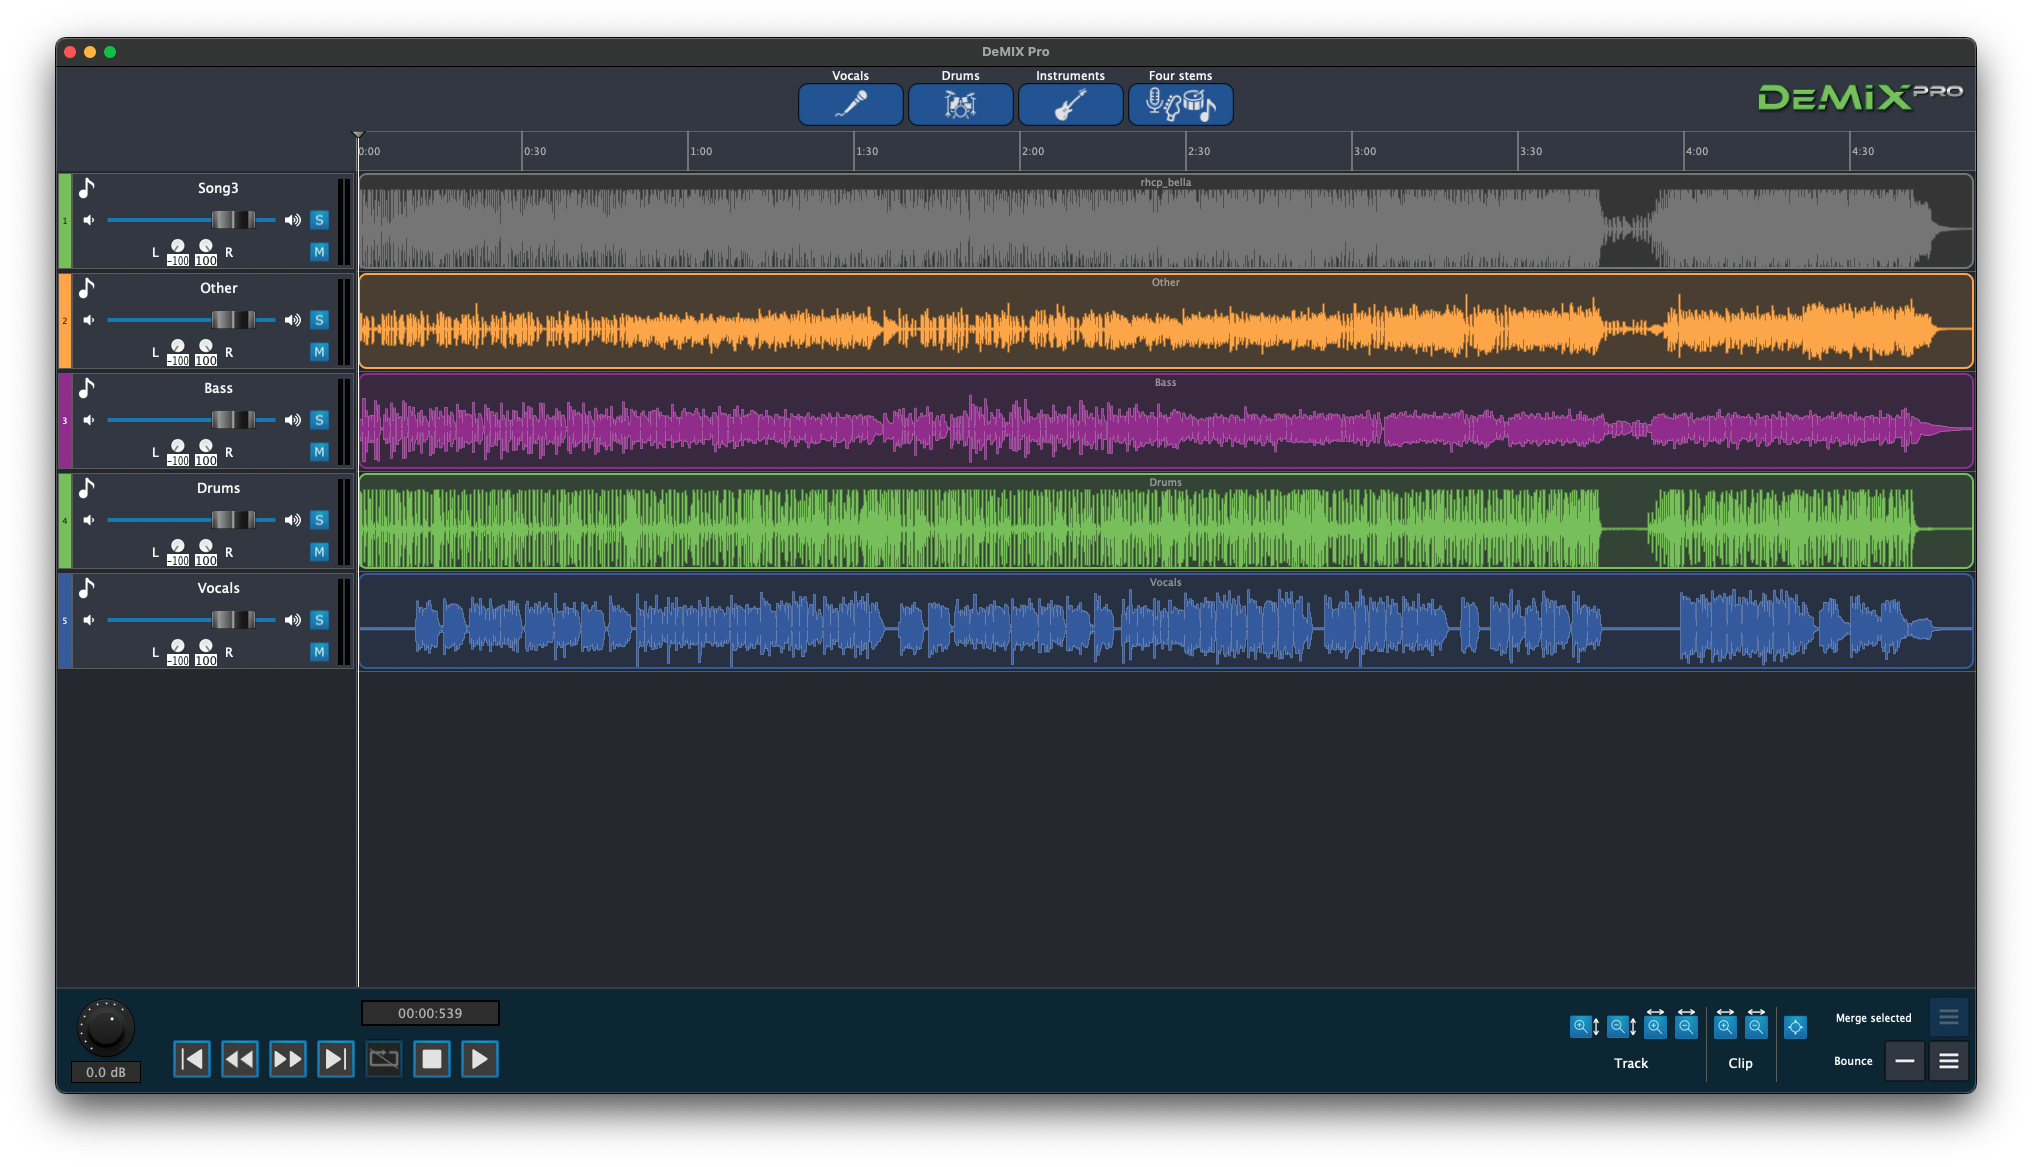This screenshot has height=1167, width=2032.
Task: Select the blue Vocals waveform clip
Action: pyautogui.click(x=1166, y=621)
